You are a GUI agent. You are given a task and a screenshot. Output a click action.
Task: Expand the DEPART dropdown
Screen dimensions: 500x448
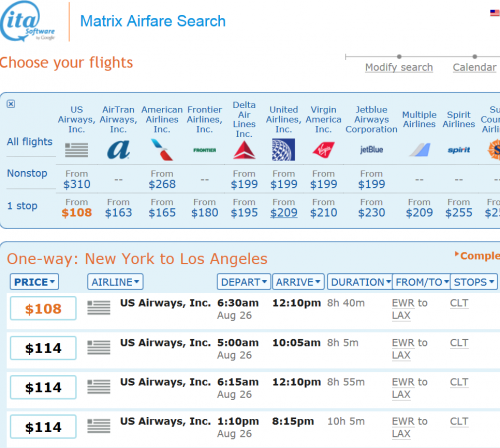(244, 282)
